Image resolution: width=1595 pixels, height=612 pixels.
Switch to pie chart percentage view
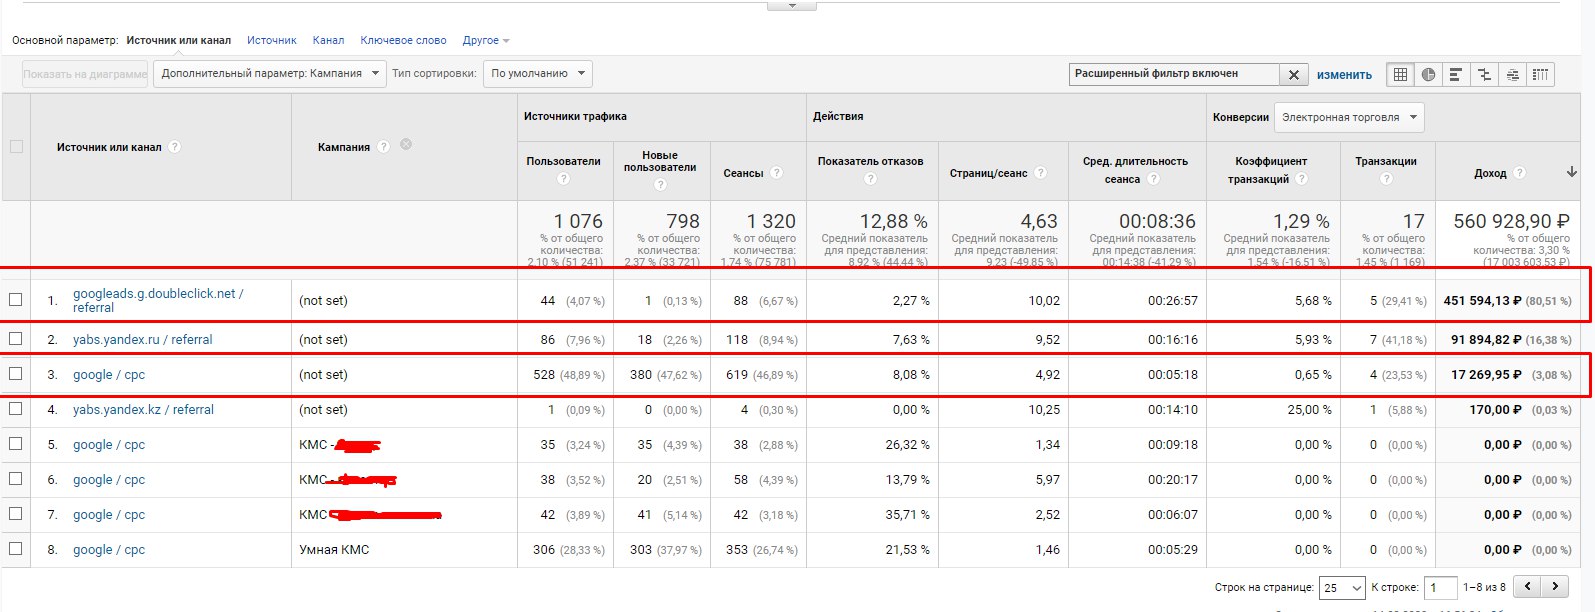(x=1428, y=74)
